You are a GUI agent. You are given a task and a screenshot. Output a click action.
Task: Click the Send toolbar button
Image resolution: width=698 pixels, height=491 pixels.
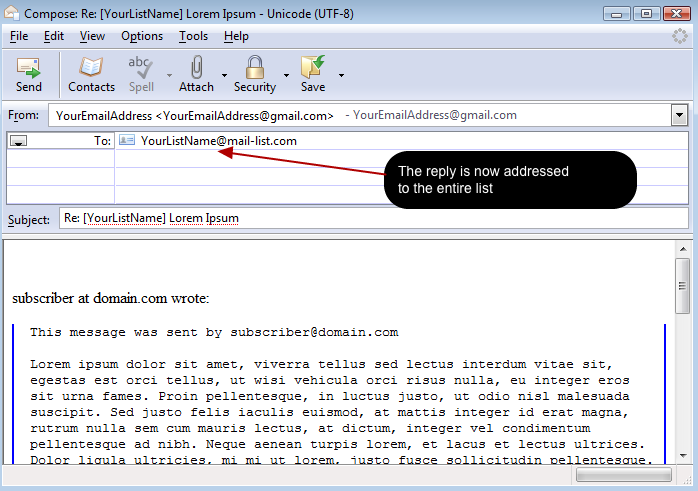[28, 74]
